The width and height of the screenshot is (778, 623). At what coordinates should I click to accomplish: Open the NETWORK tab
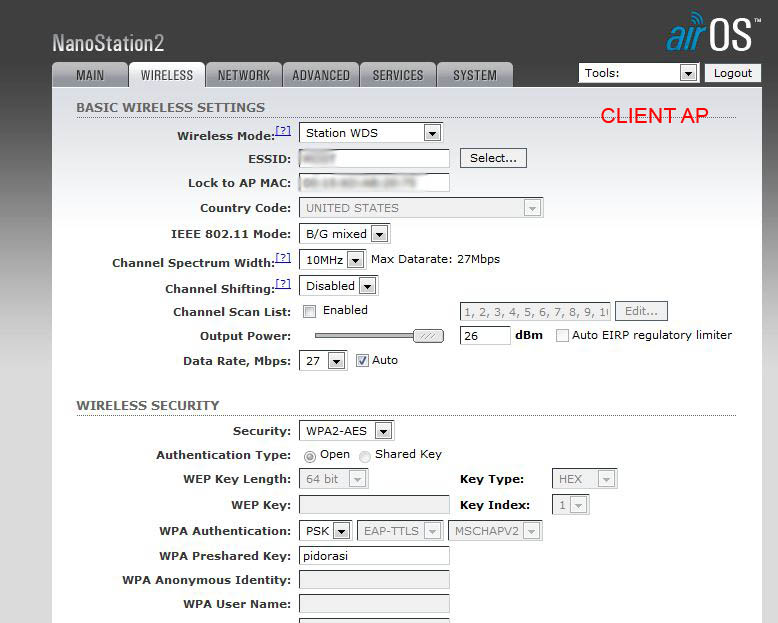tap(244, 75)
